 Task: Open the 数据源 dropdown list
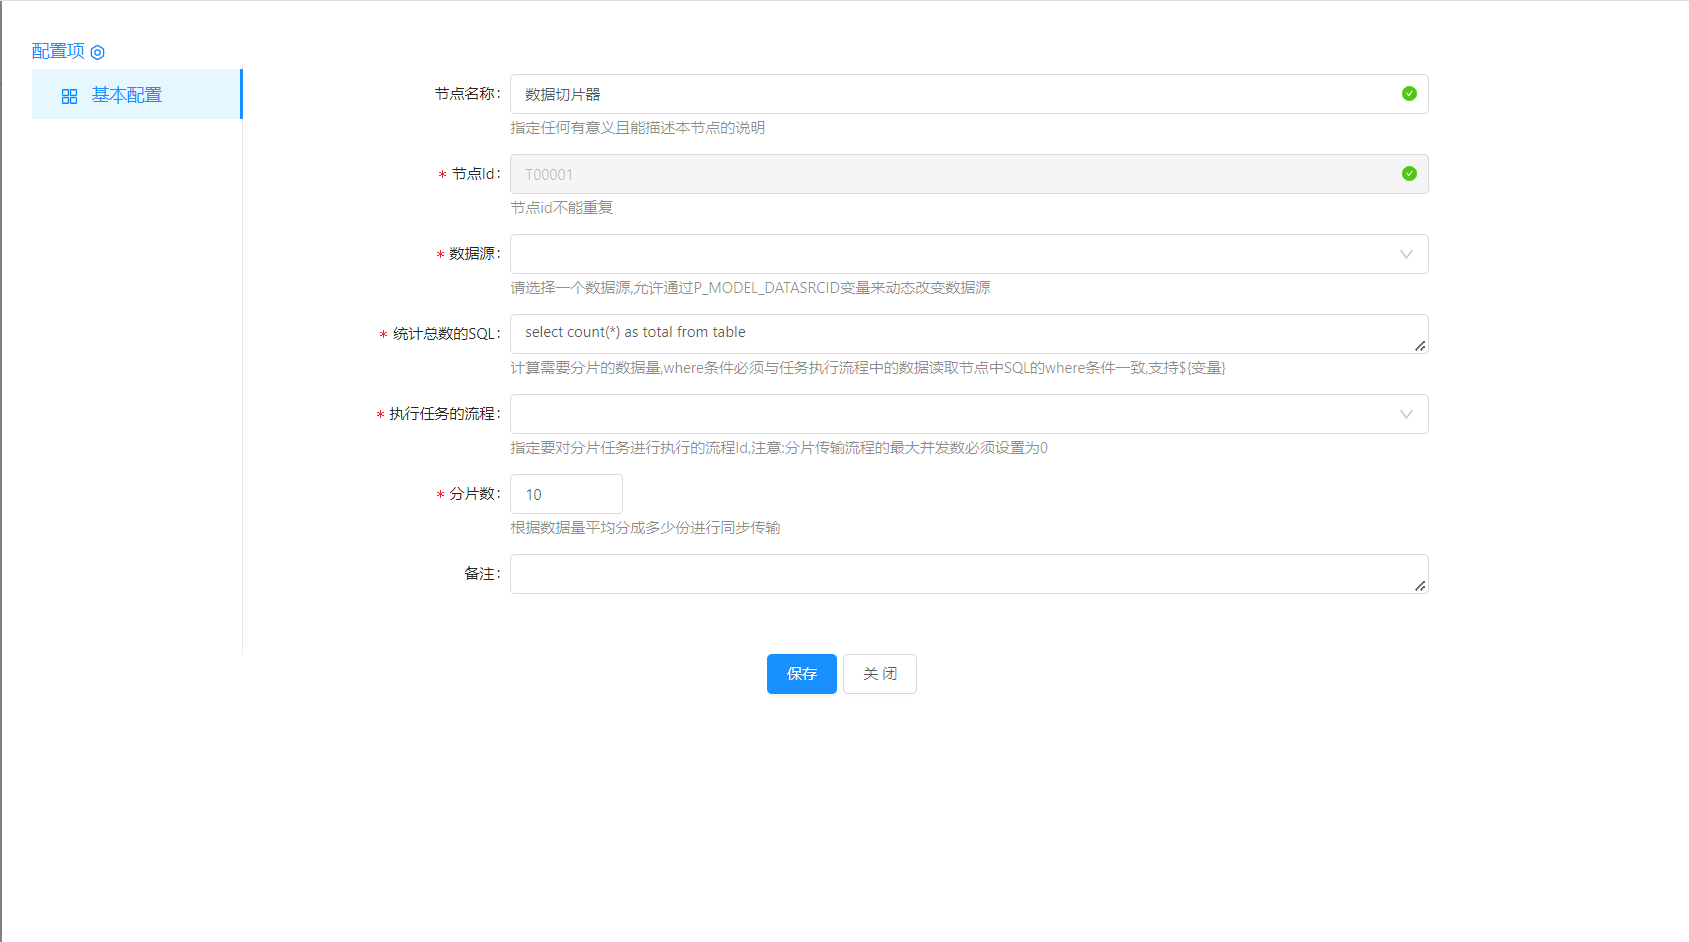950,254
